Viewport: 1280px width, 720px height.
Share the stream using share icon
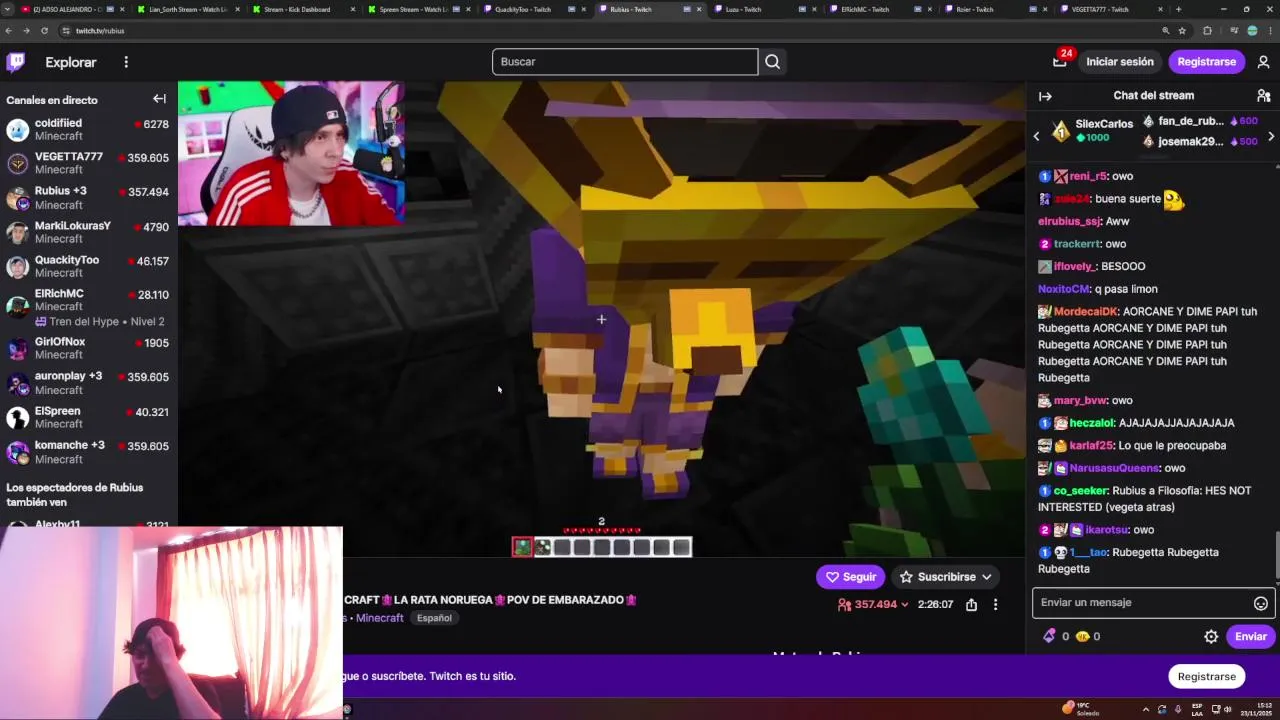[x=971, y=604]
